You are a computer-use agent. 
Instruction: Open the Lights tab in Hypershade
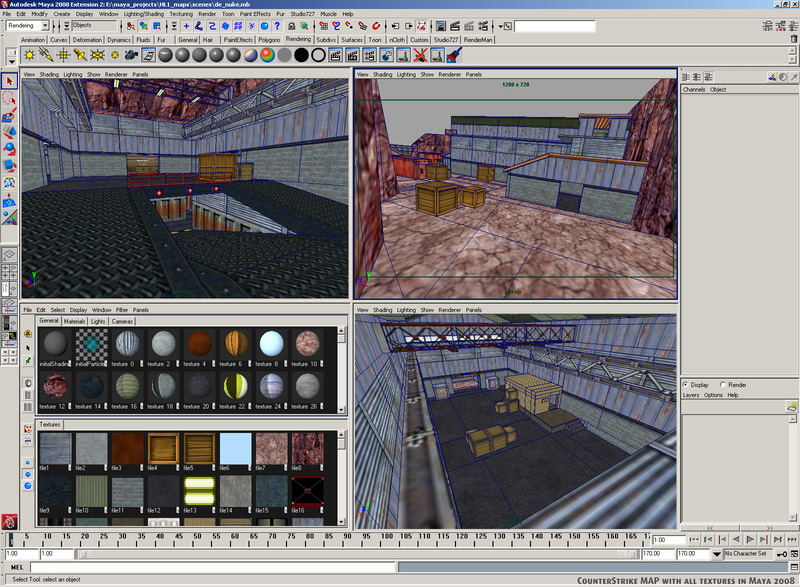98,321
